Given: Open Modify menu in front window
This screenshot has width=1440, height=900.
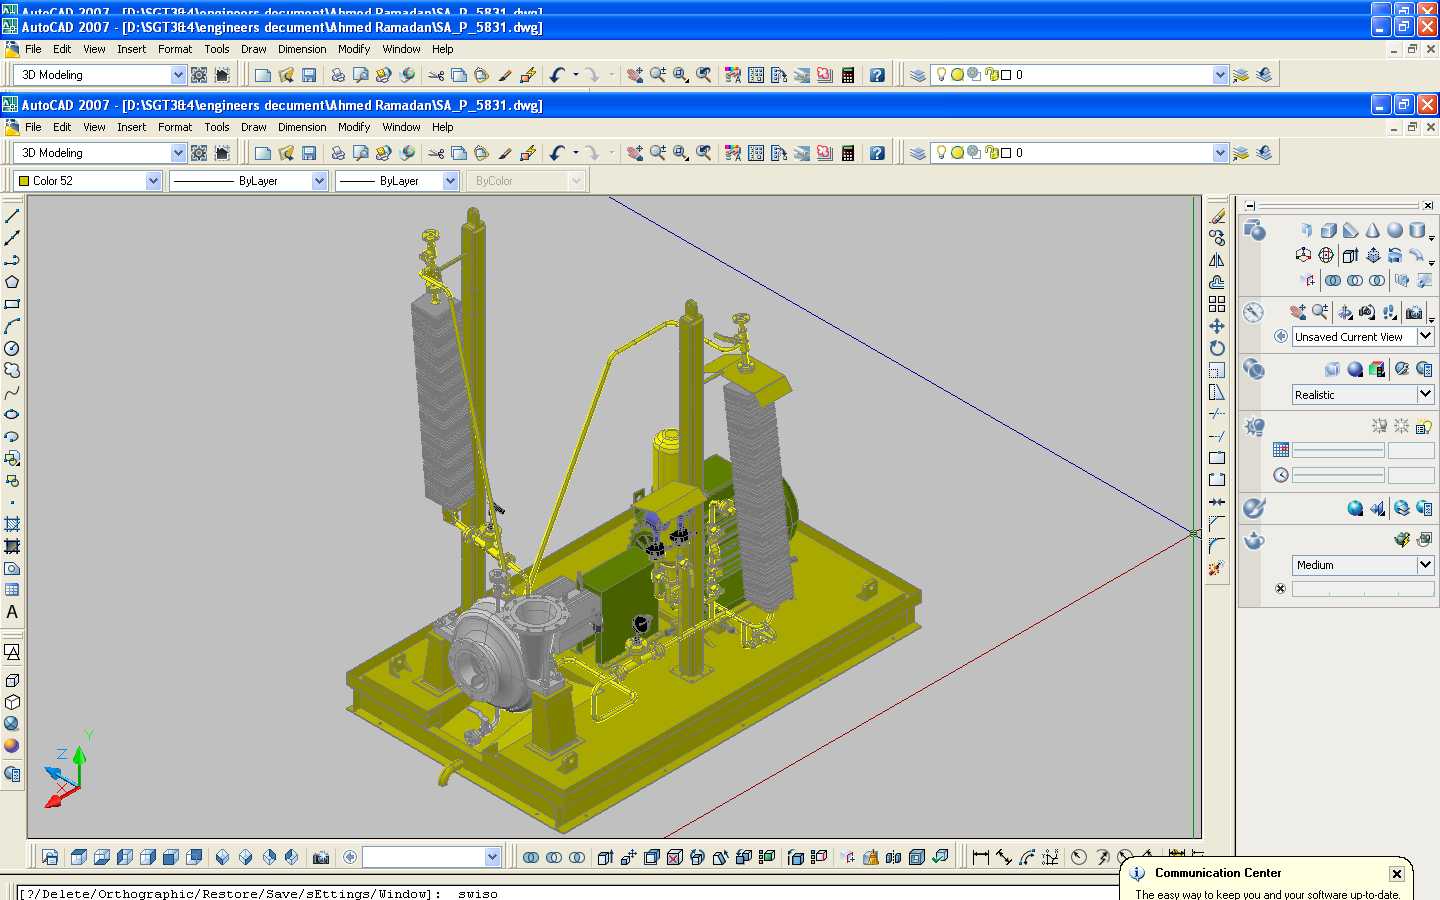Looking at the screenshot, I should [354, 127].
